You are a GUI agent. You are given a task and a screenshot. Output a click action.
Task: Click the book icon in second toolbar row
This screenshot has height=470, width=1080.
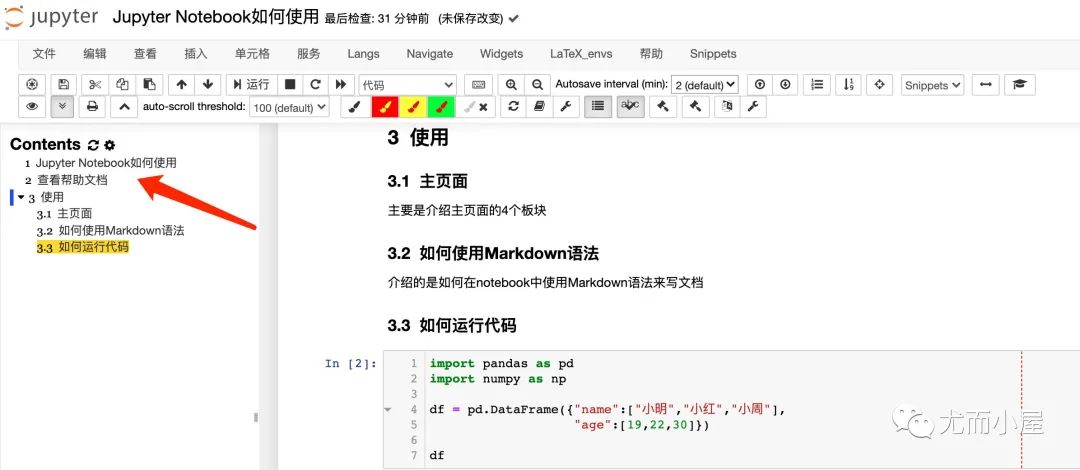click(539, 107)
